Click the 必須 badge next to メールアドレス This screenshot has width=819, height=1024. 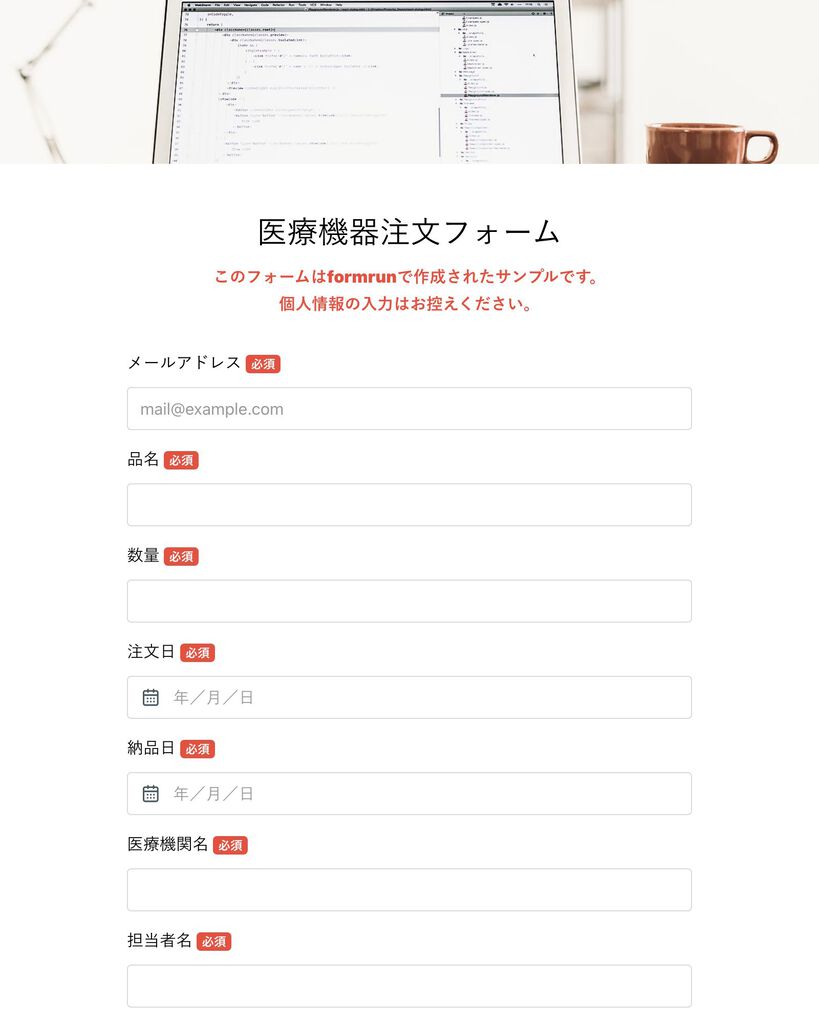coord(263,364)
